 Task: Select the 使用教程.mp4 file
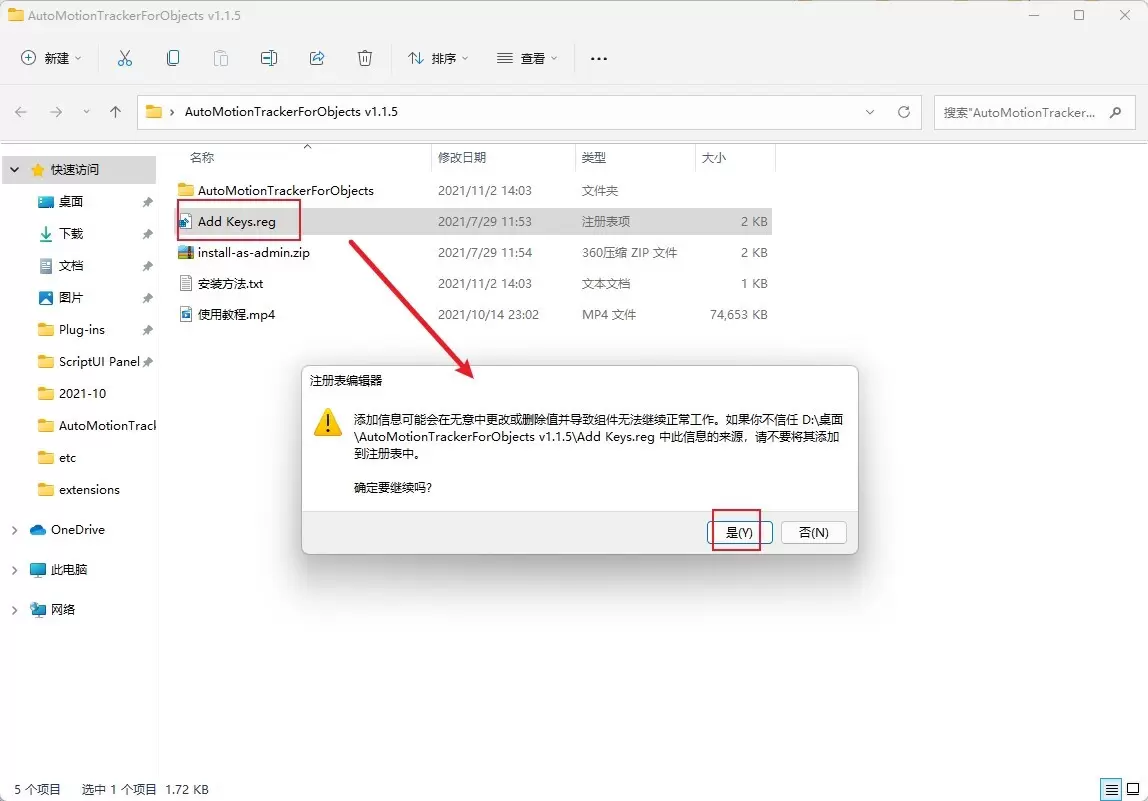point(236,315)
